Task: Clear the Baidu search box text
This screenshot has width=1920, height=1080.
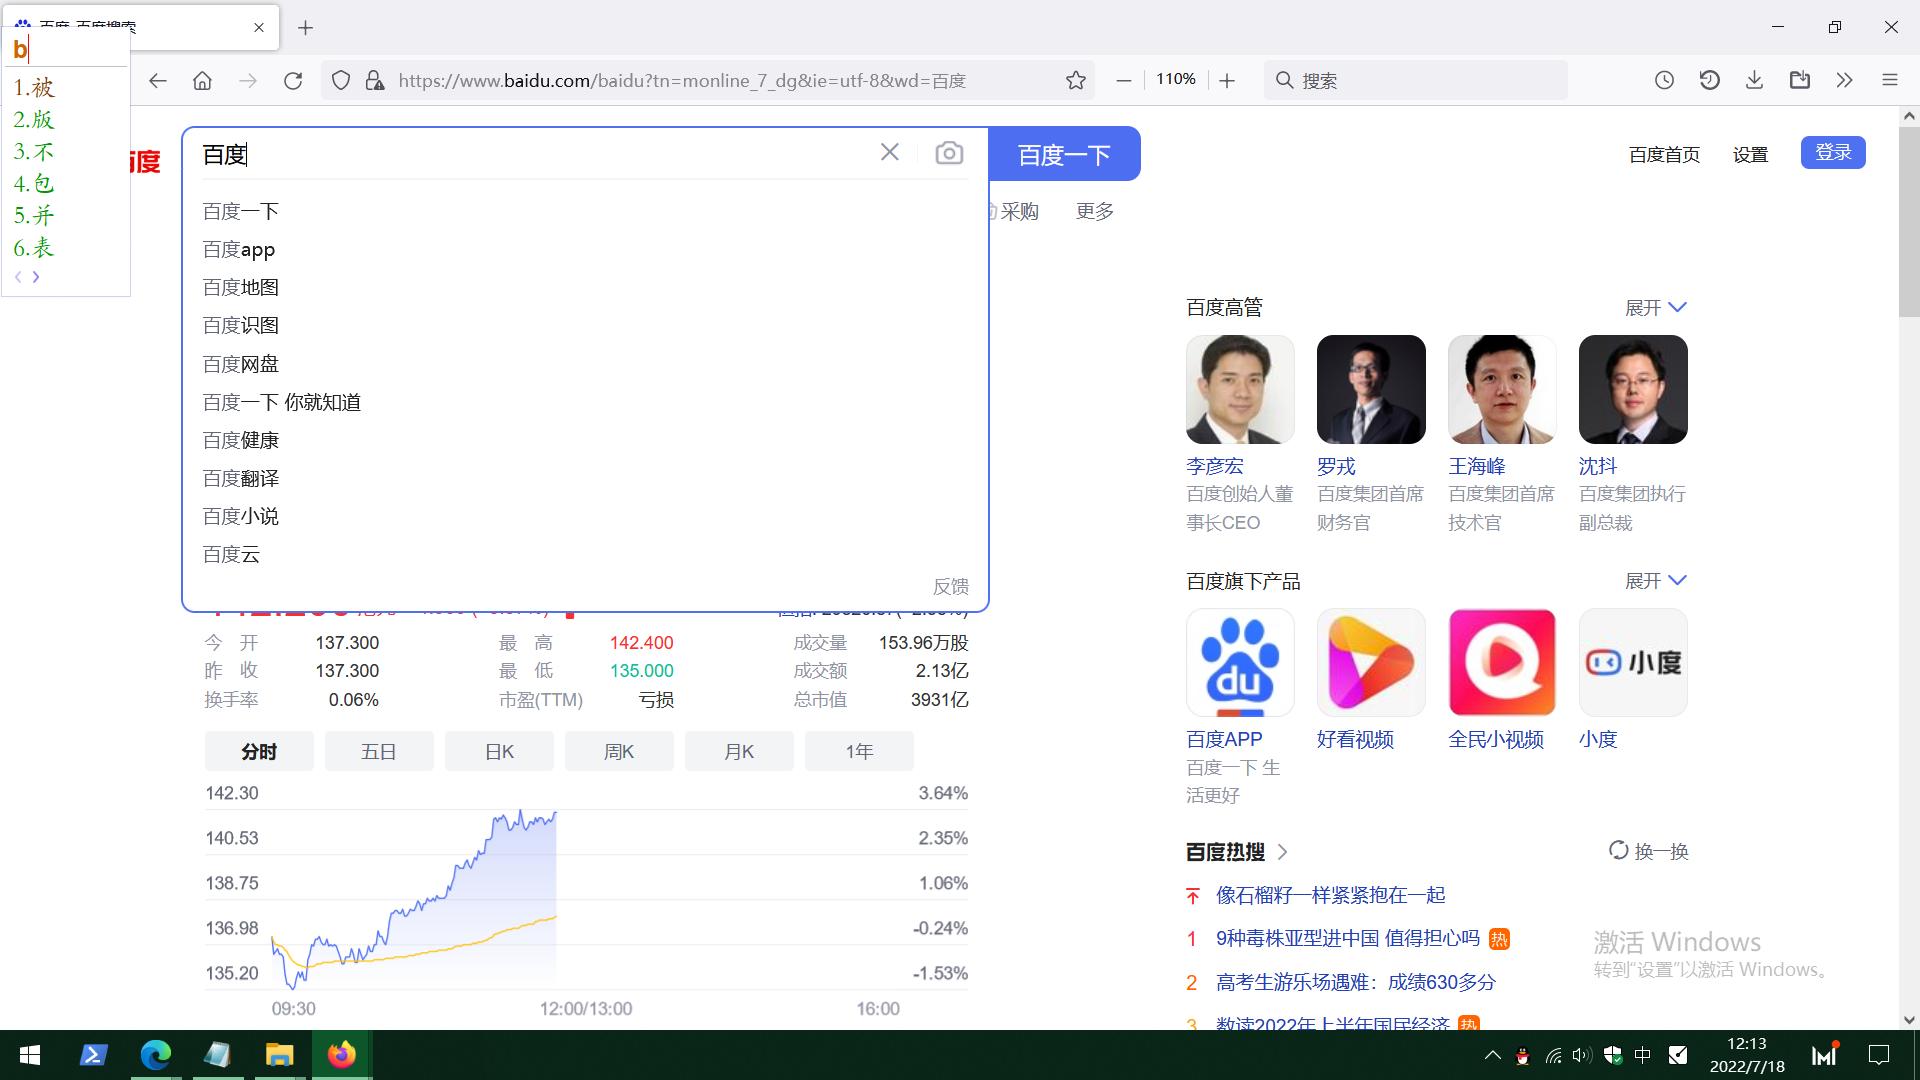Action: pyautogui.click(x=890, y=152)
